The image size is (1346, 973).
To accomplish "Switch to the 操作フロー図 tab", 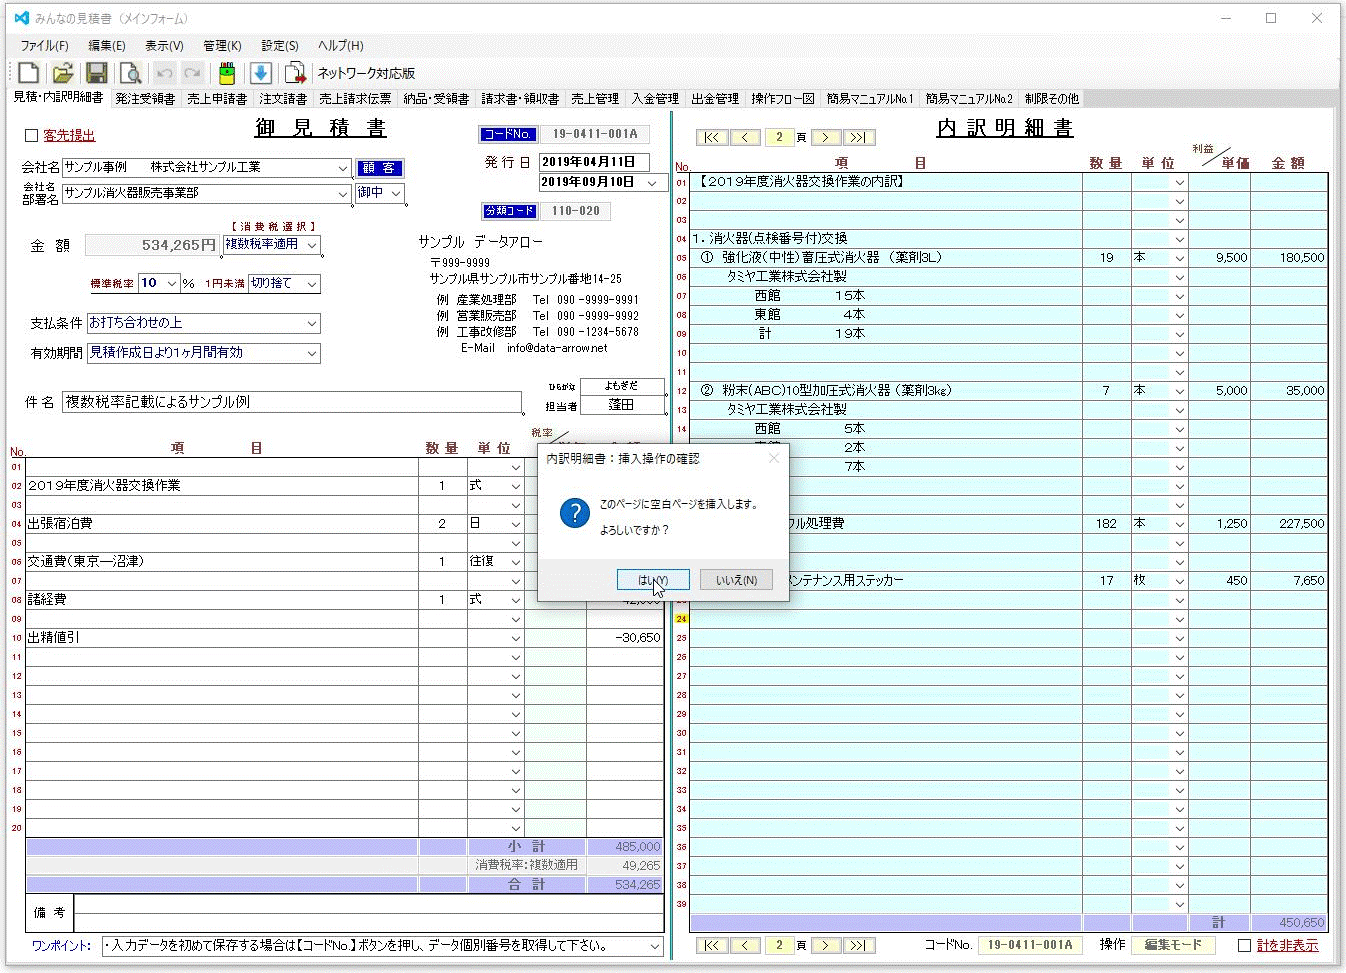I will point(783,99).
